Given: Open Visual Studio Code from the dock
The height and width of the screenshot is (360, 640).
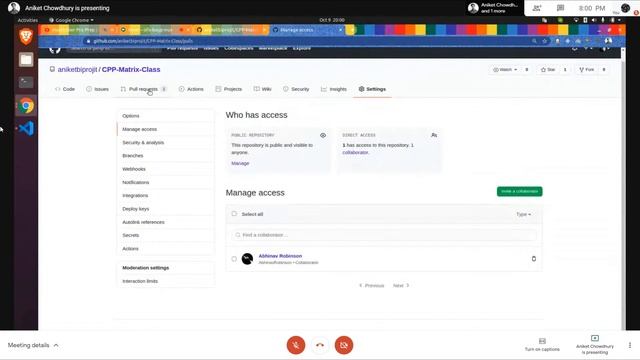Looking at the screenshot, I should (26, 129).
